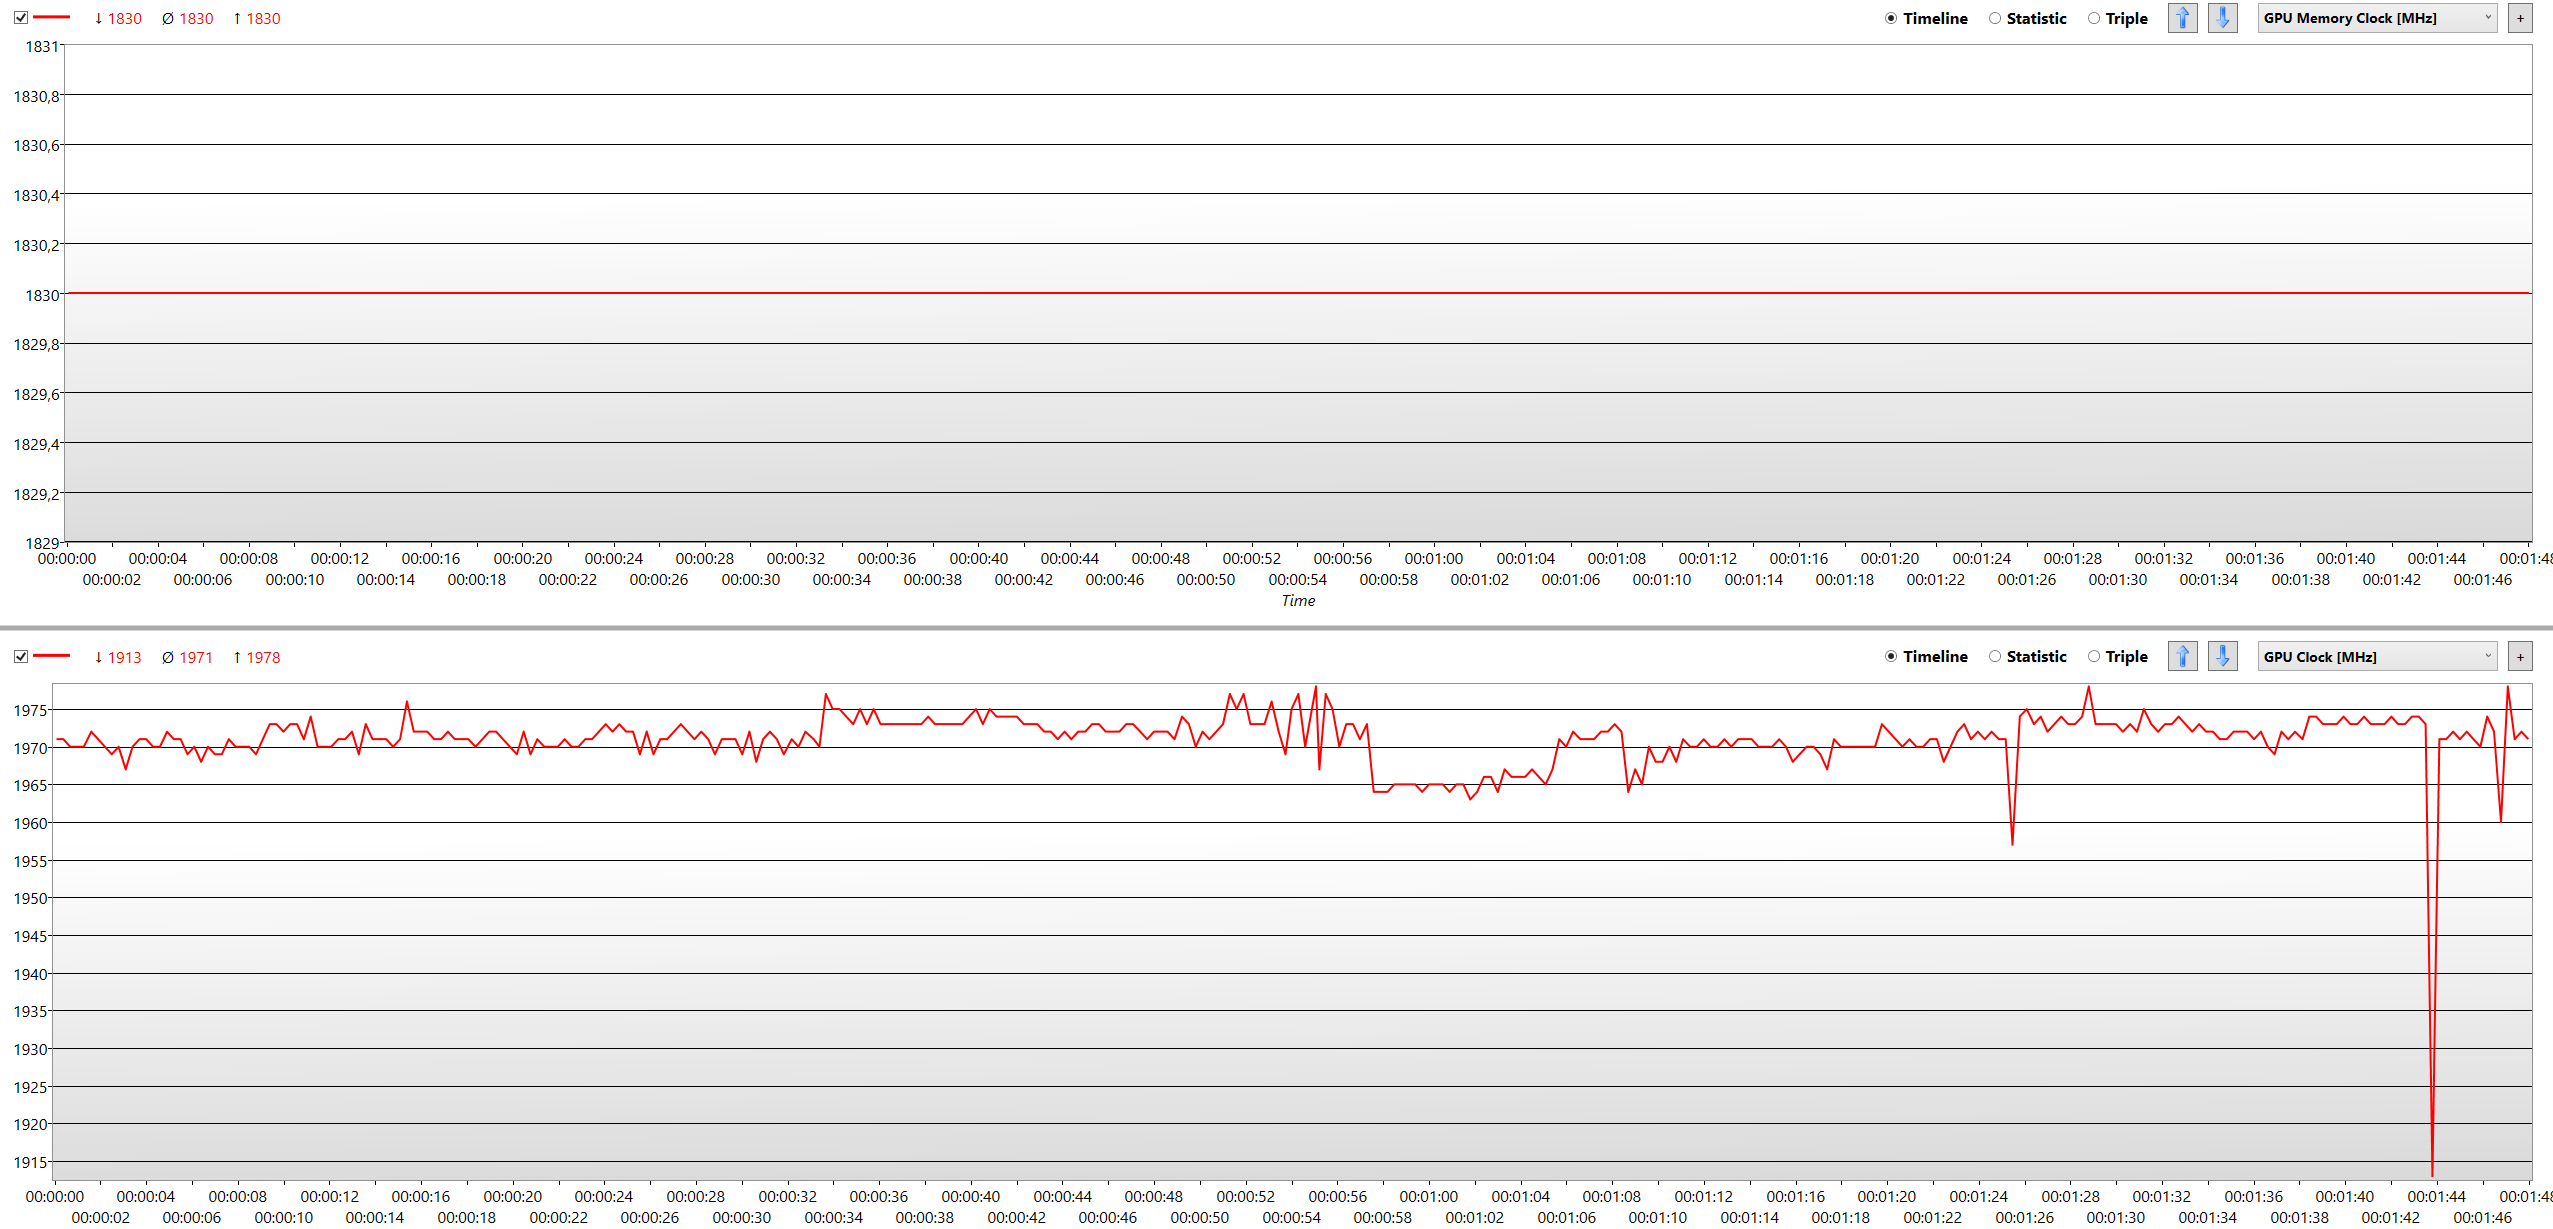This screenshot has width=2553, height=1229.
Task: Click the red line swatch of GPU Memory Clock
Action: pyautogui.click(x=51, y=17)
